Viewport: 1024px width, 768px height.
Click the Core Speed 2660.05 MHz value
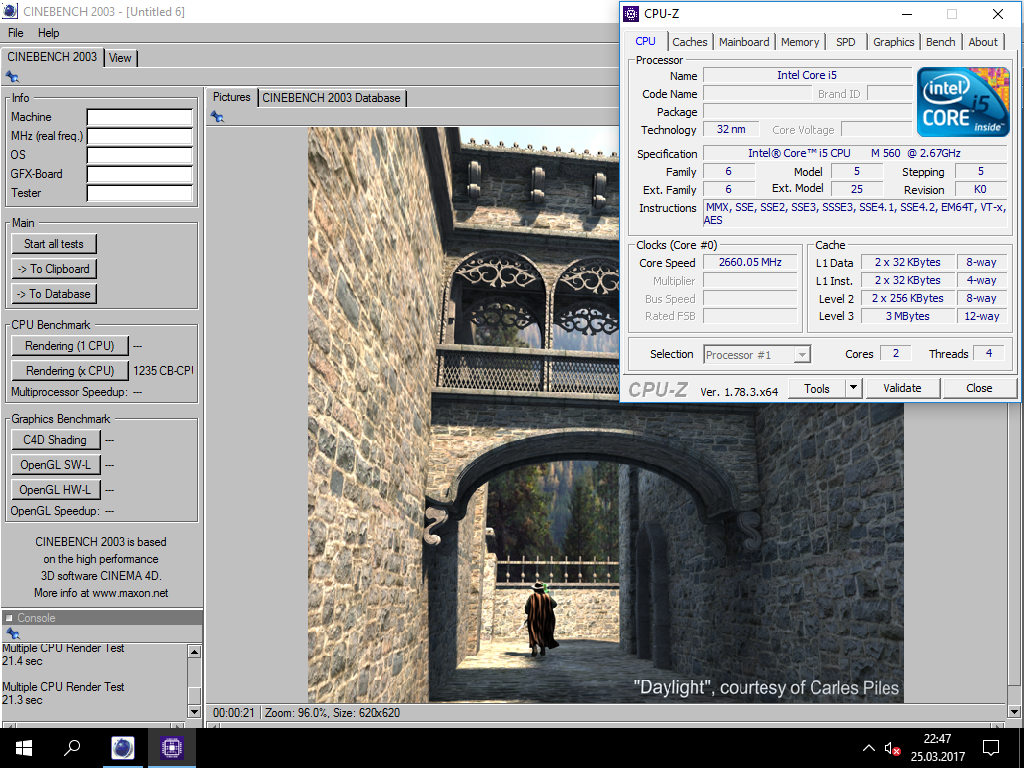point(750,263)
